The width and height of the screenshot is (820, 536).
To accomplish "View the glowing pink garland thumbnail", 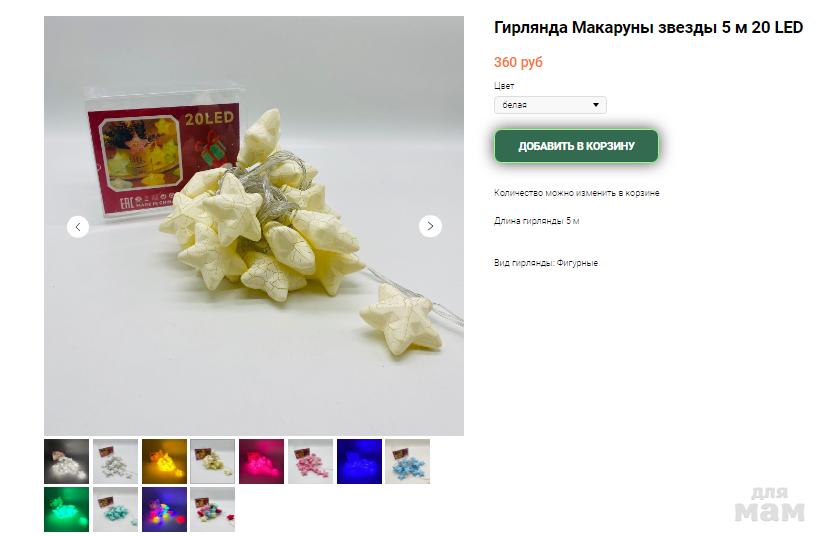I will pos(261,461).
